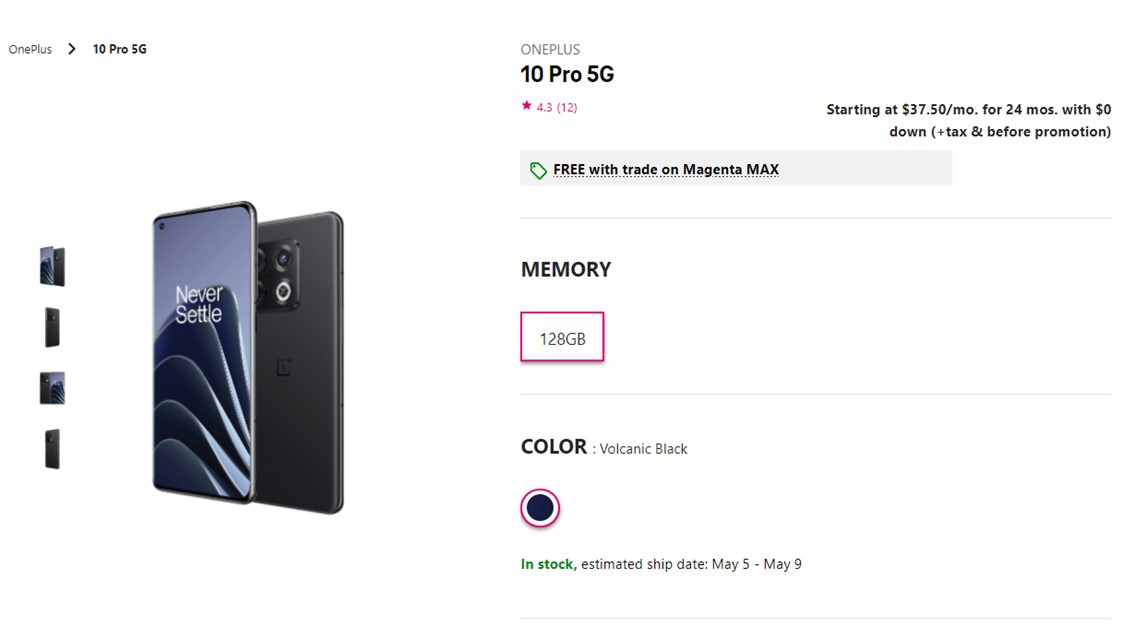
Task: Click the pink star rating icon
Action: pyautogui.click(x=526, y=106)
